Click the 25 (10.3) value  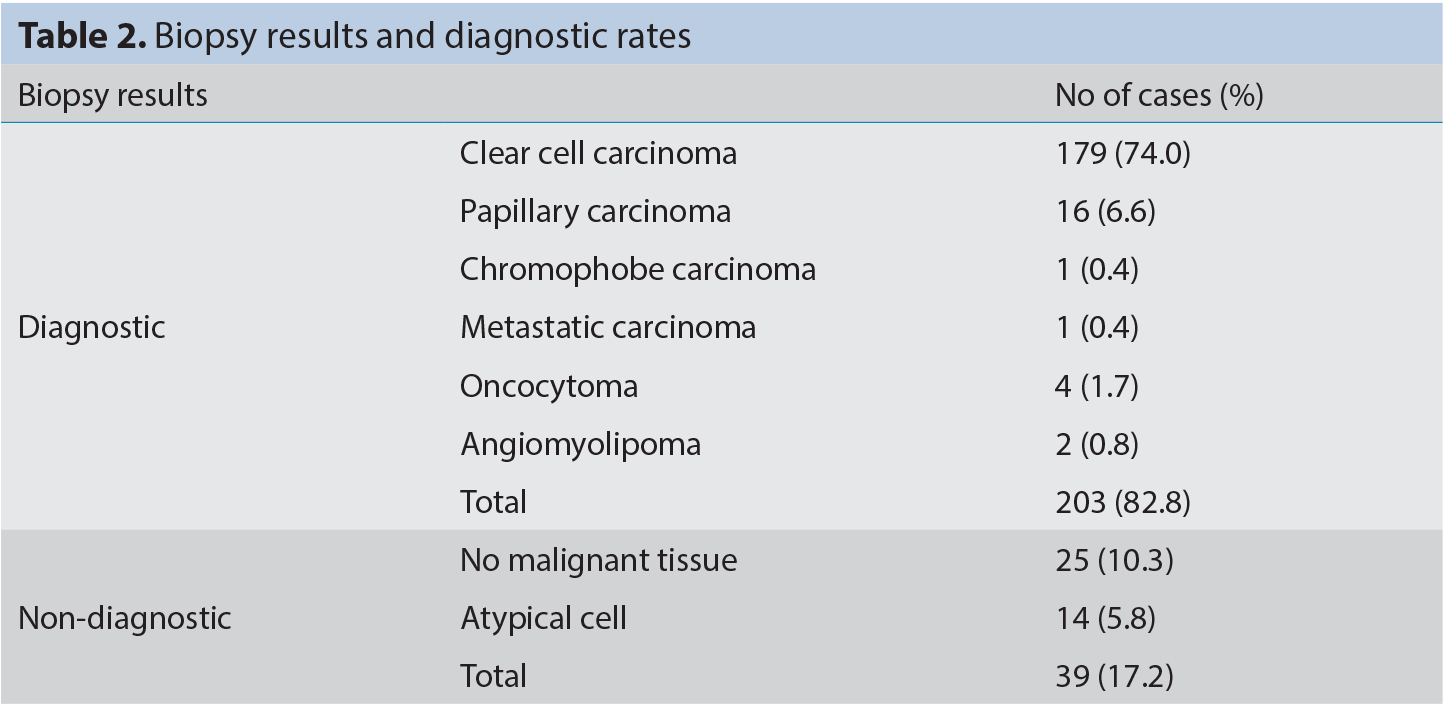coord(1114,561)
